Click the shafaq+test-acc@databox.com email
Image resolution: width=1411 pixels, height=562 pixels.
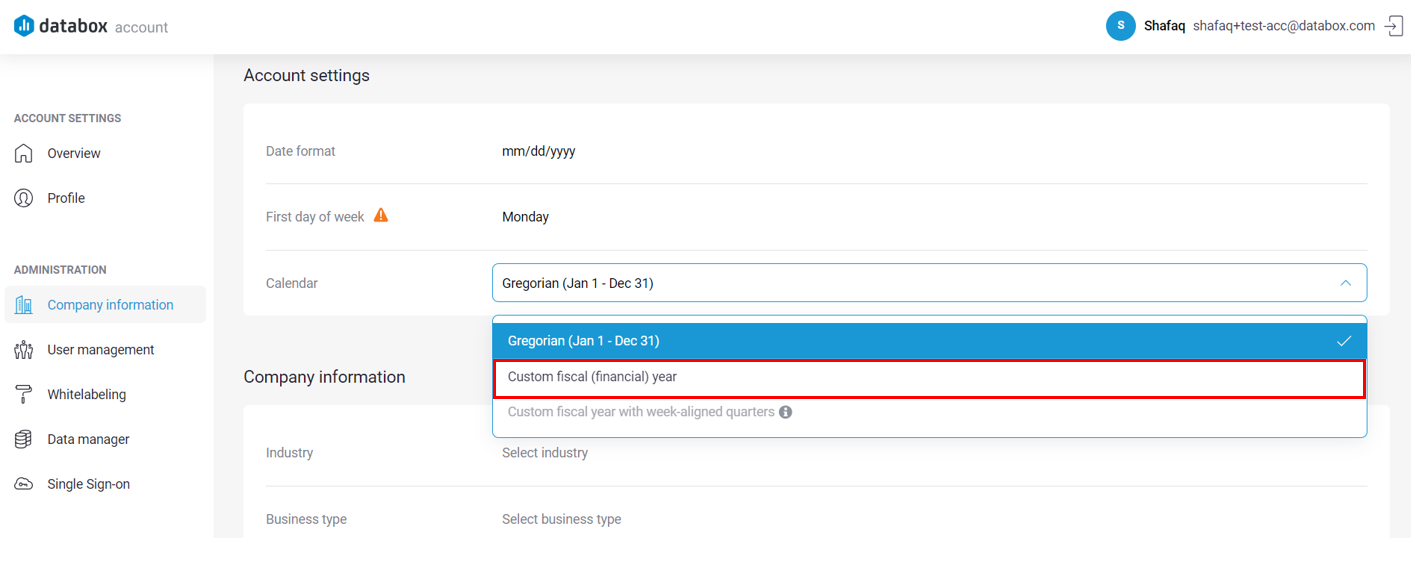click(1283, 26)
